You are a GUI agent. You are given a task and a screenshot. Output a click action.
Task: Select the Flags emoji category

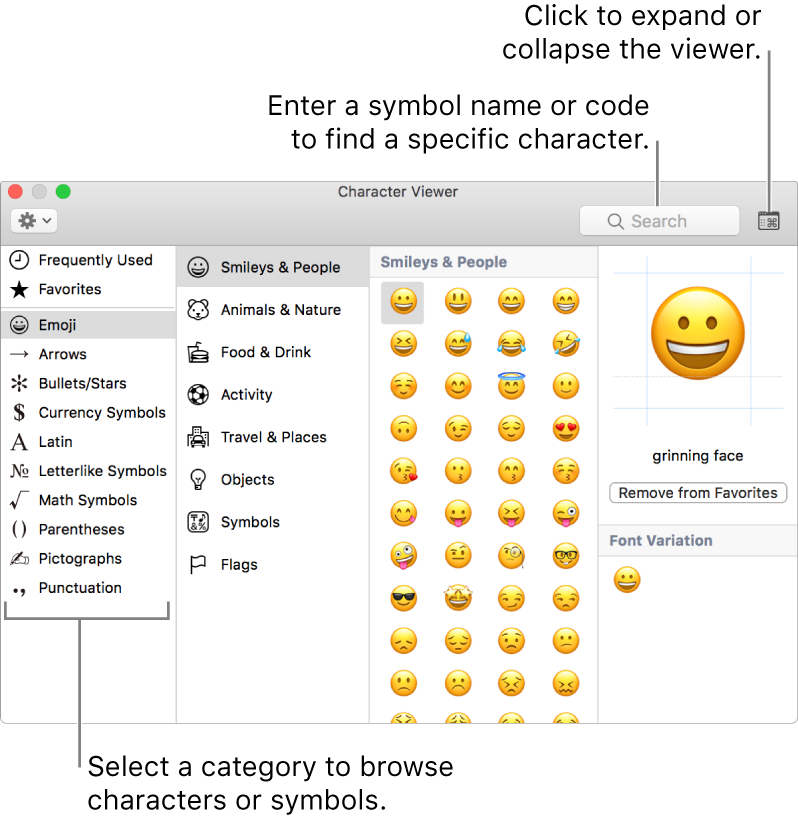pos(239,564)
